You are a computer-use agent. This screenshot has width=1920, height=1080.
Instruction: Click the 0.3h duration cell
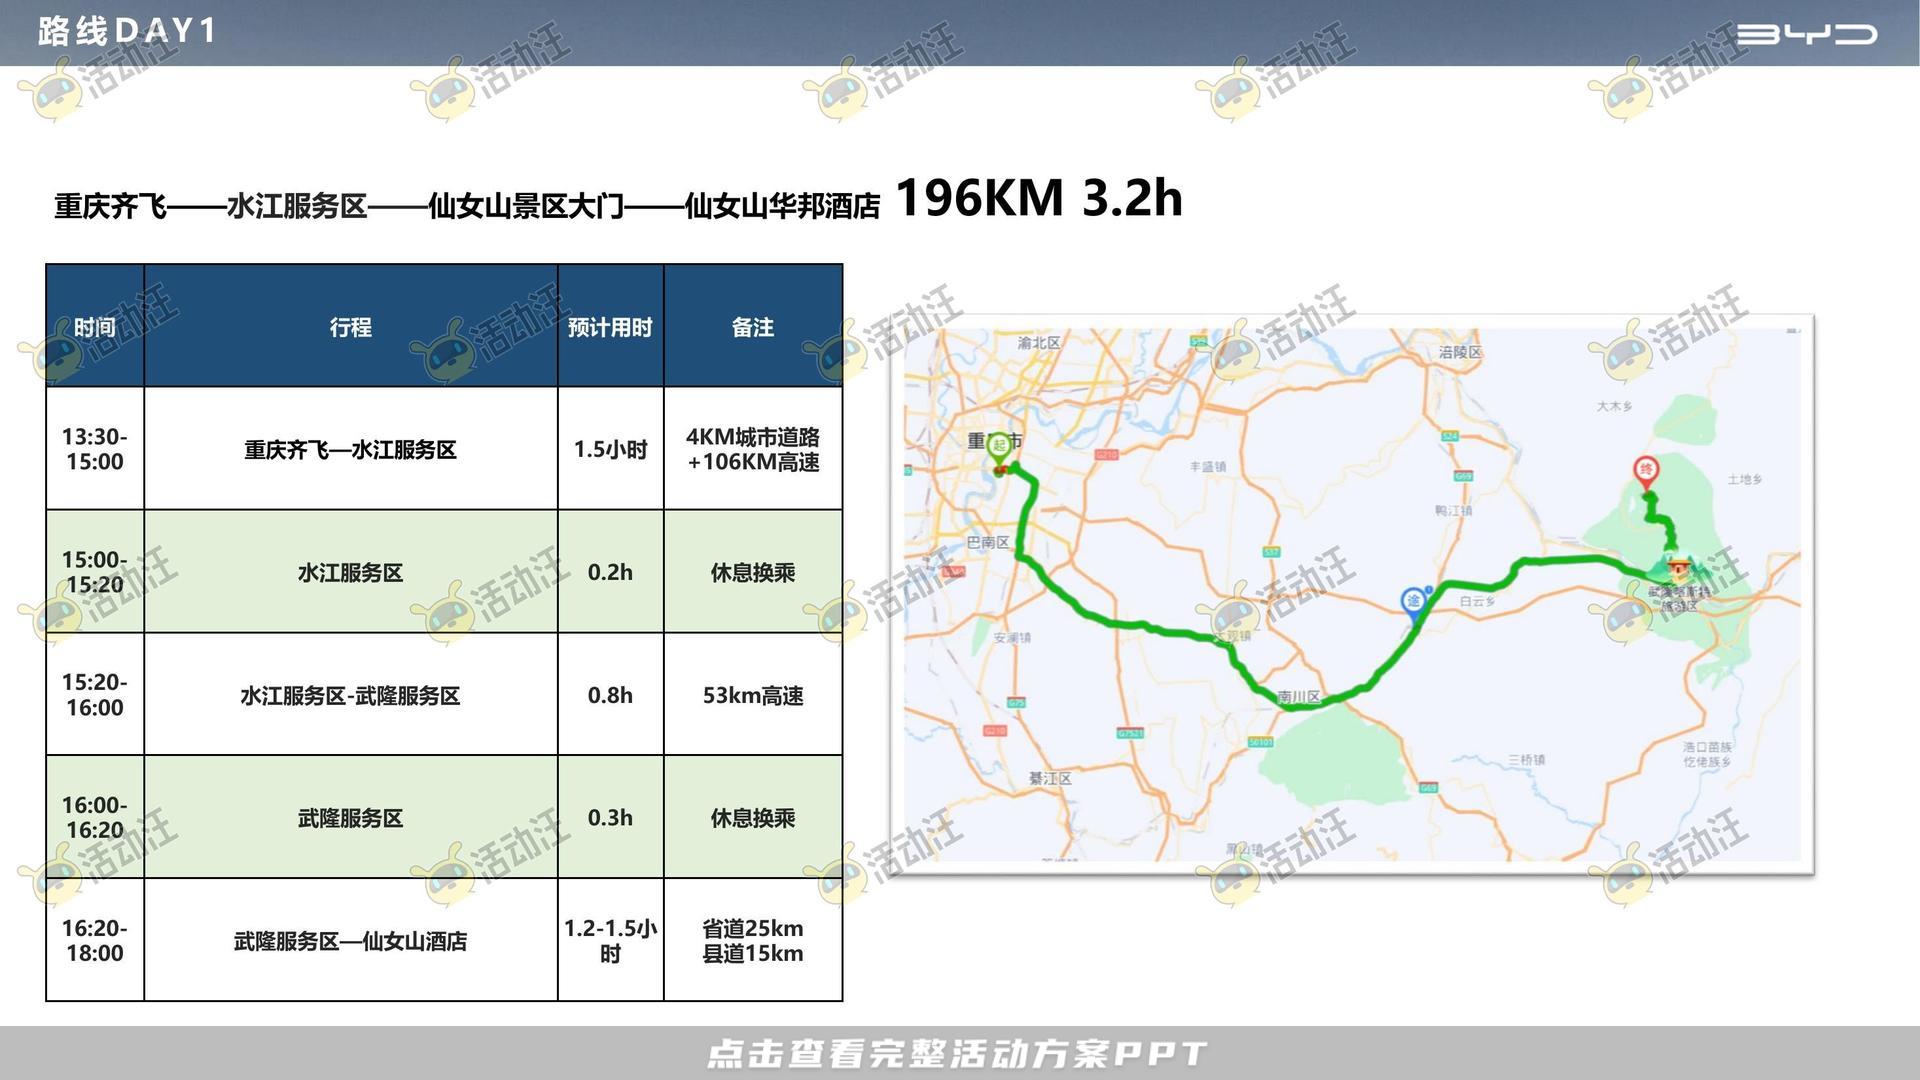pyautogui.click(x=610, y=817)
